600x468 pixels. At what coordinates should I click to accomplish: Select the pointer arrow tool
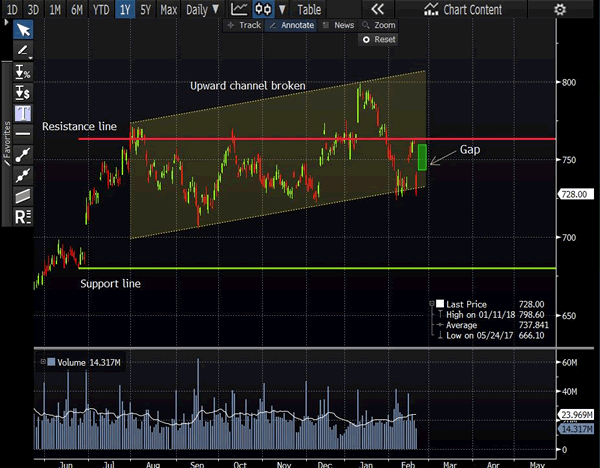pyautogui.click(x=23, y=30)
